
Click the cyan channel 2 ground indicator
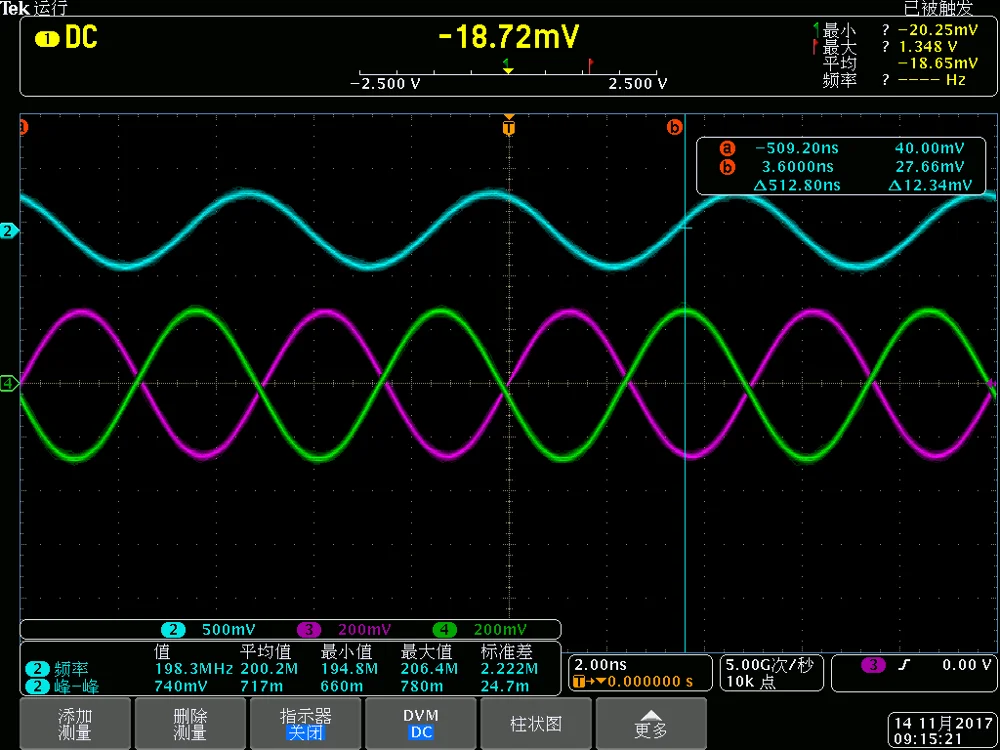coord(9,231)
